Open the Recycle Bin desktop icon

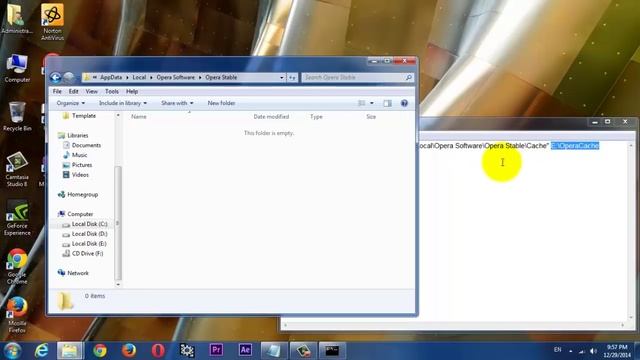pos(17,117)
